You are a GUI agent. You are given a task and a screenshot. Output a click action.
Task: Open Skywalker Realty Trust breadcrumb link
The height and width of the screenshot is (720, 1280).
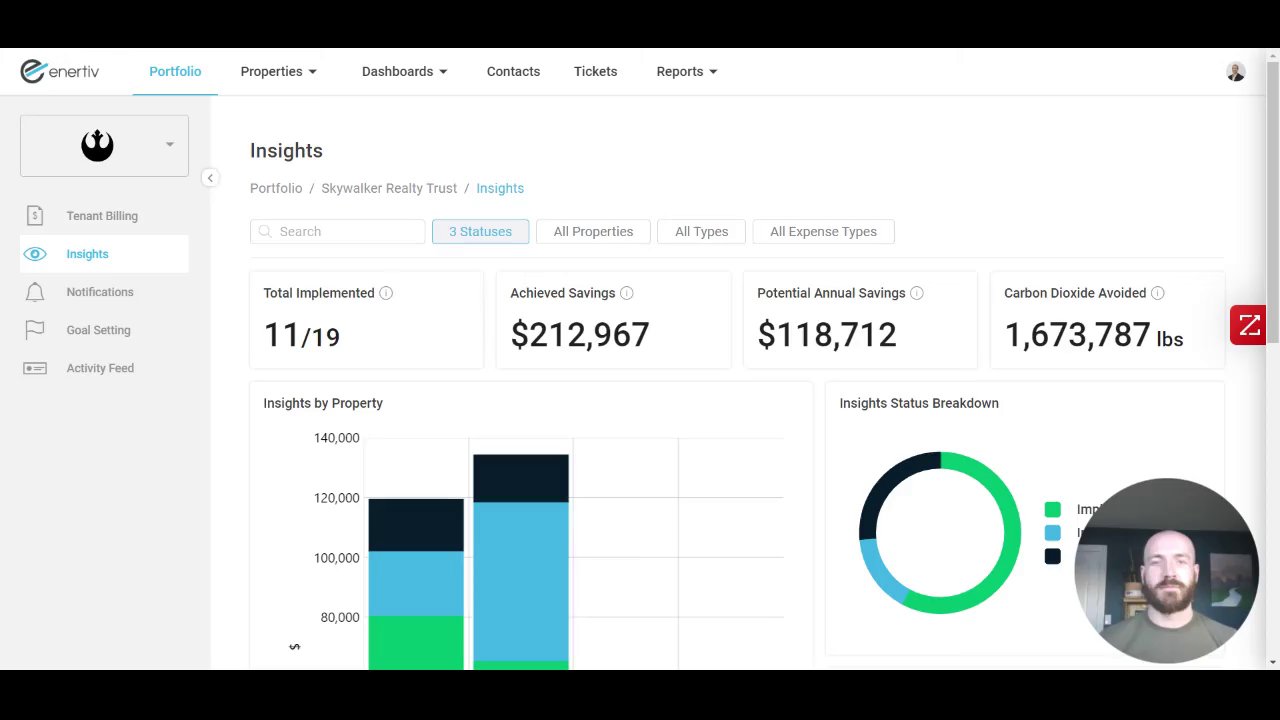click(x=389, y=188)
